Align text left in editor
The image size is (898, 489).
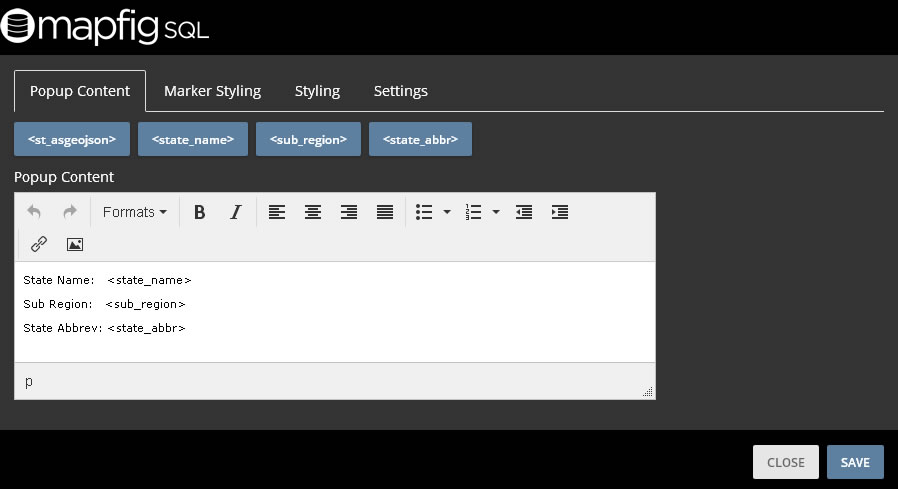[x=277, y=212]
